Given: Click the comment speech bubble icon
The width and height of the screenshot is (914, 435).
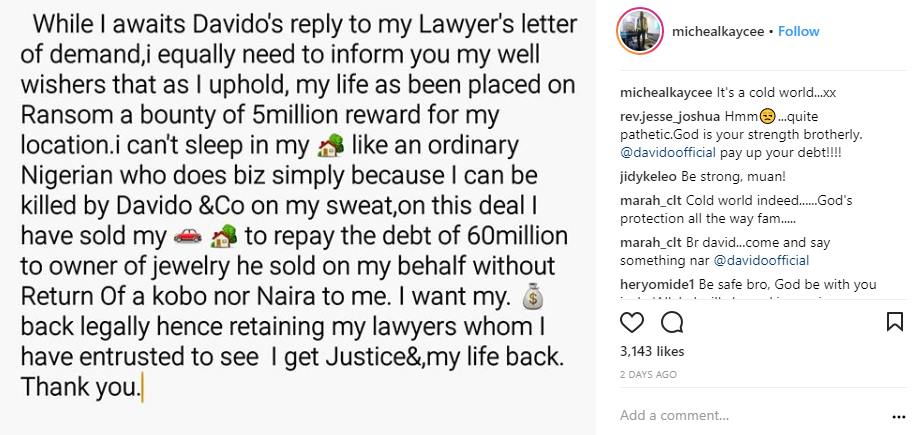Looking at the screenshot, I should tap(672, 322).
